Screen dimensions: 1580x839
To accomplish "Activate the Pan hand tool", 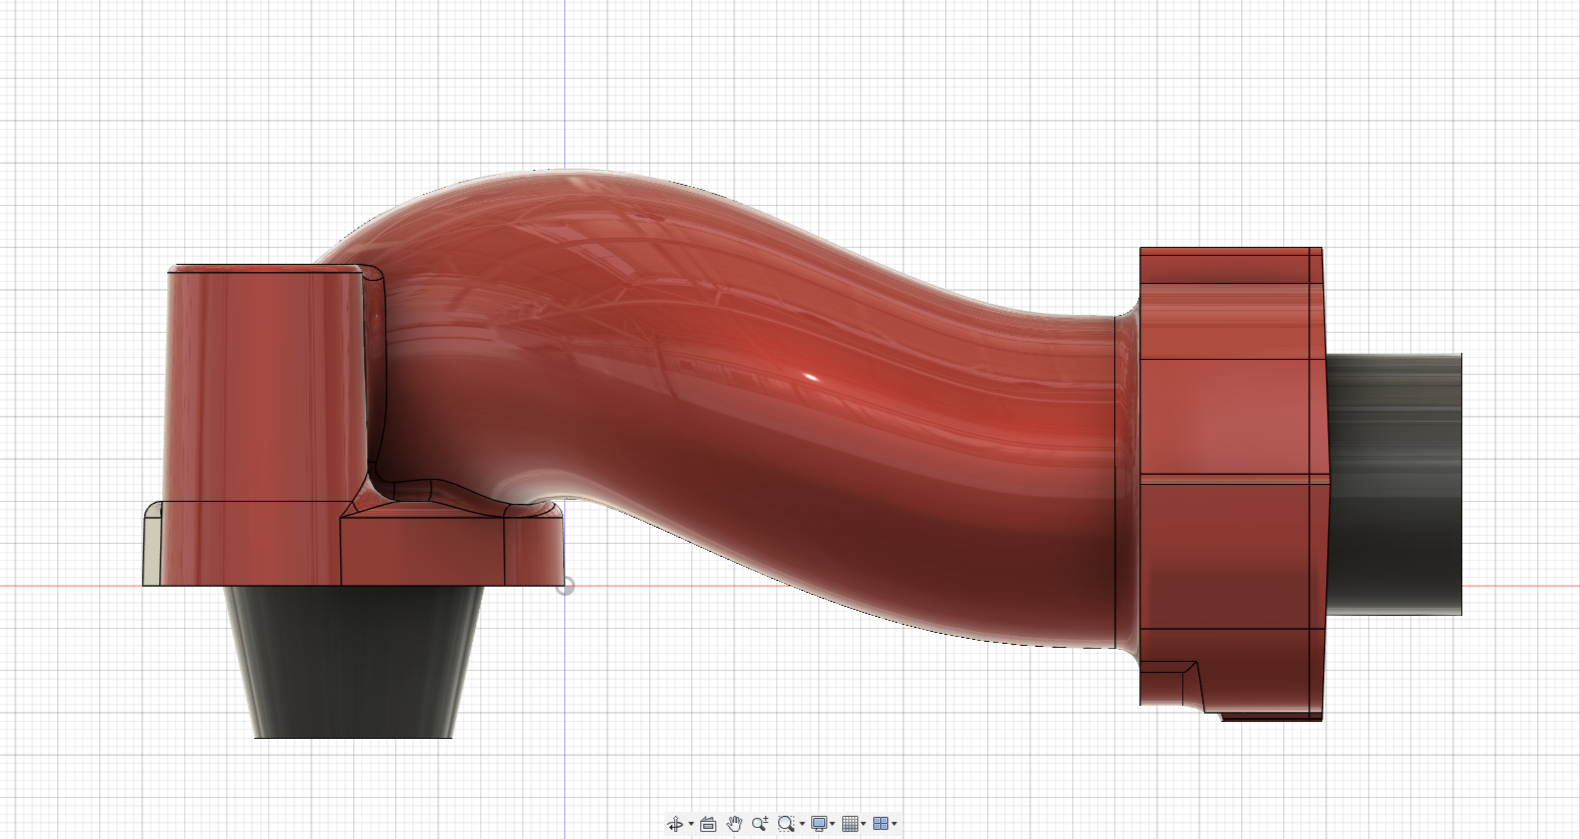I will [x=734, y=824].
